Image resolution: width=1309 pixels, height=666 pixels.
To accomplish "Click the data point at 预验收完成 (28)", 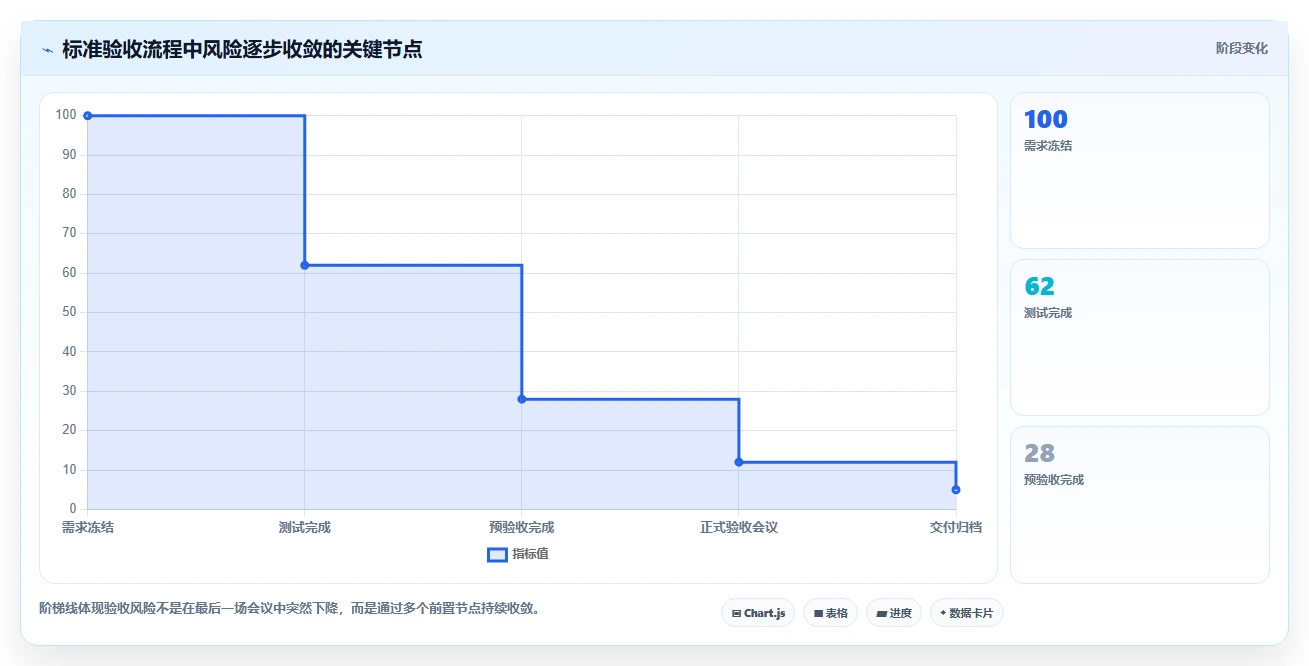I will 522,399.
